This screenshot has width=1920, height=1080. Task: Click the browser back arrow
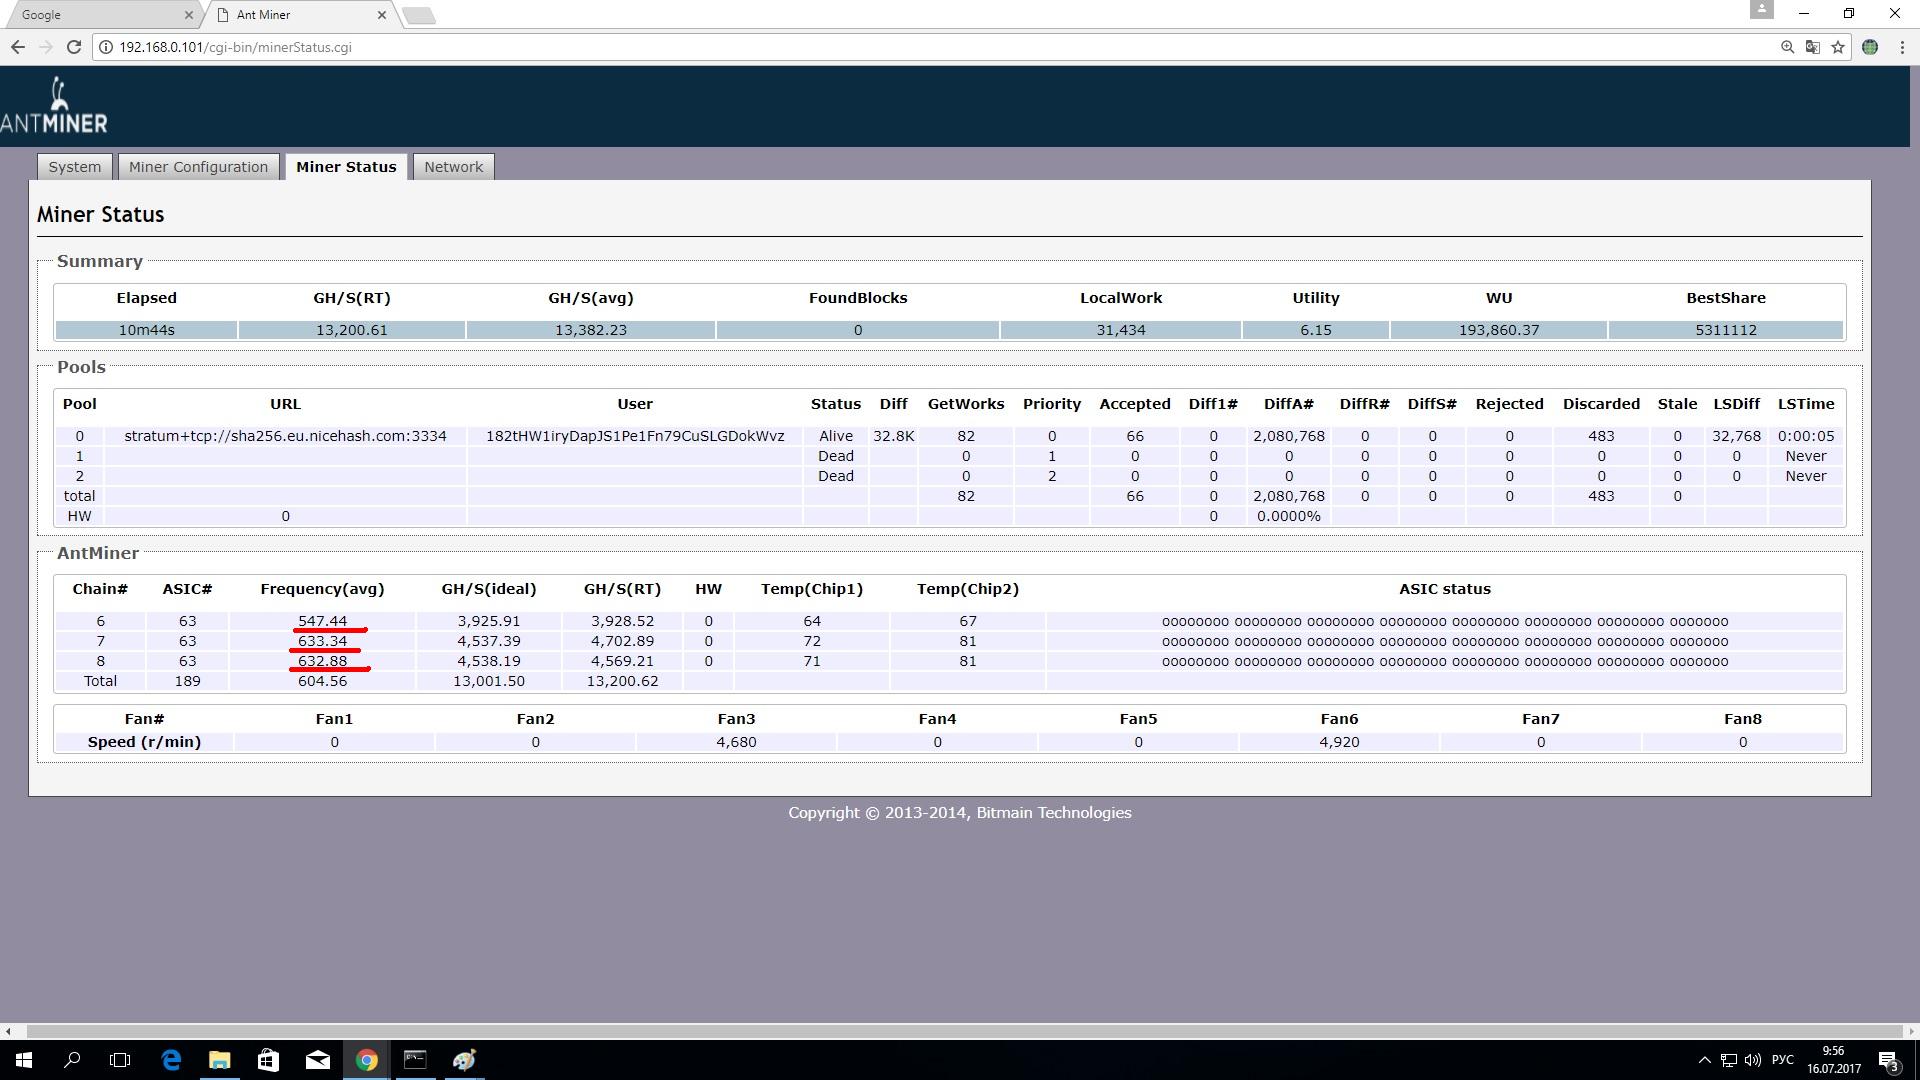pos(18,47)
